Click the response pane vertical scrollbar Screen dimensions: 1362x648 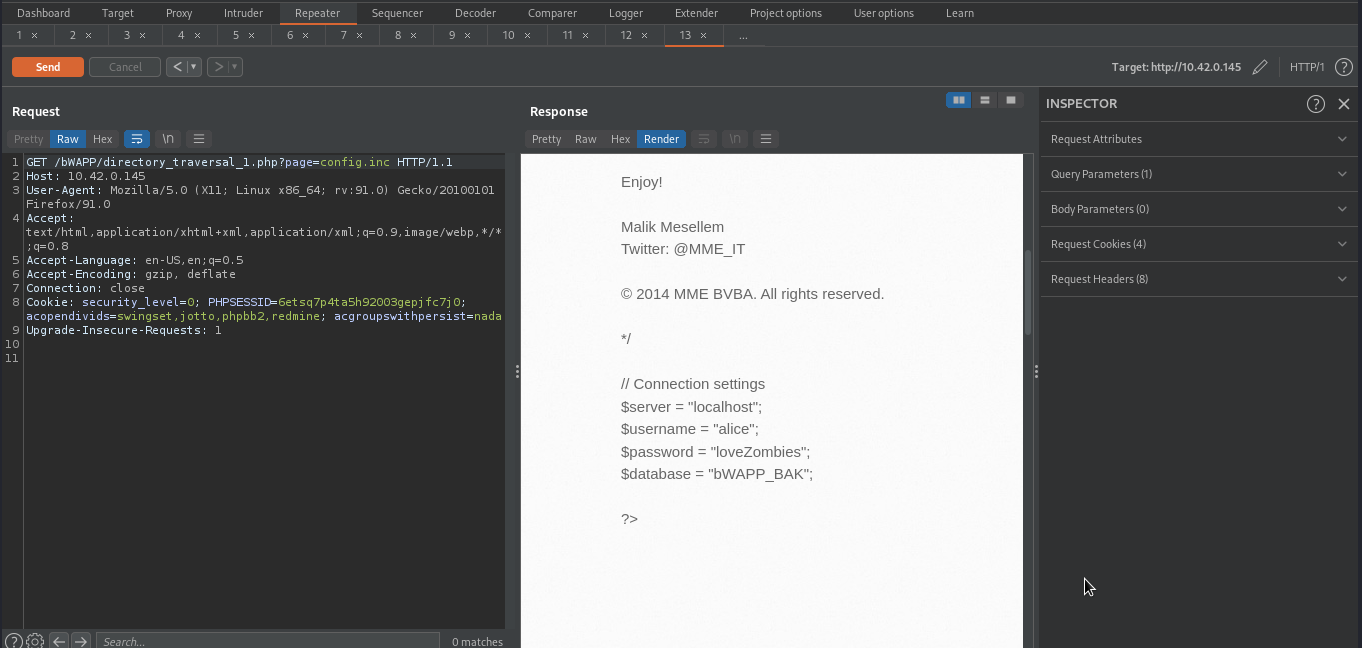point(1028,292)
